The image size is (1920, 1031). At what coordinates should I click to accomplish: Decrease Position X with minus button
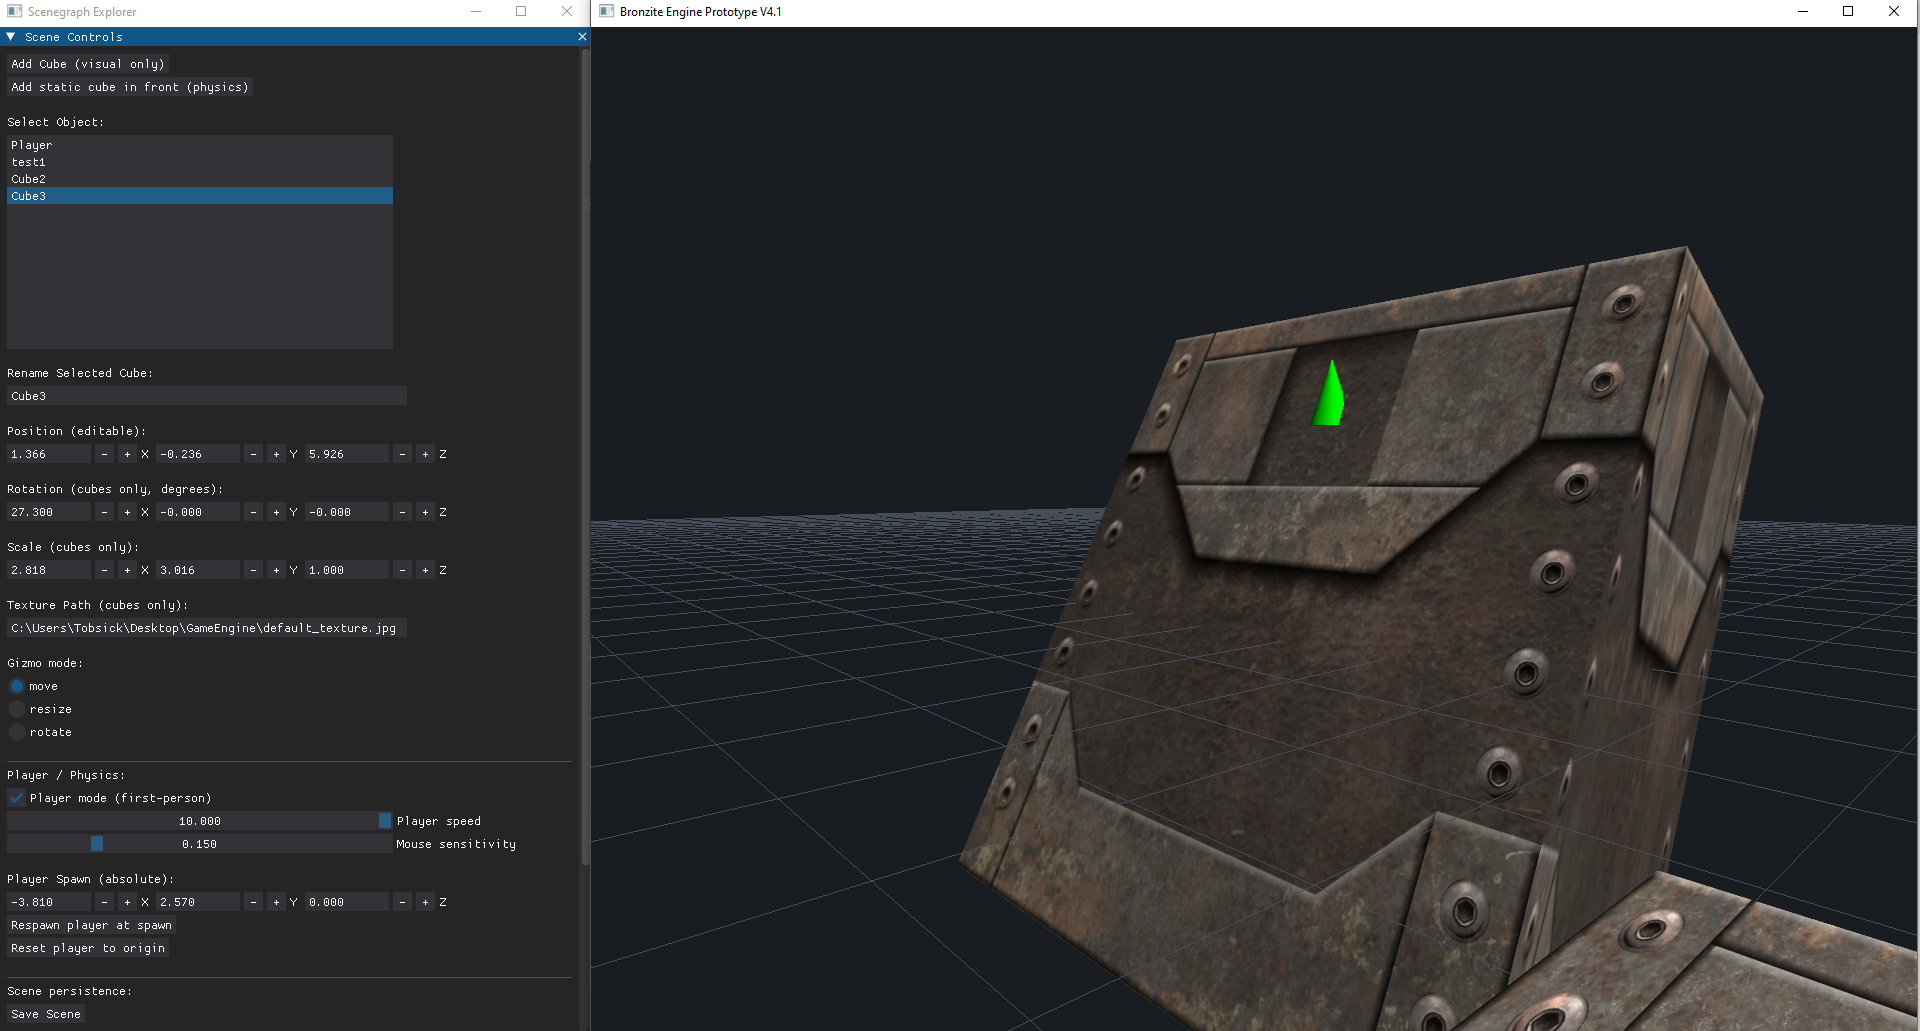tap(104, 454)
